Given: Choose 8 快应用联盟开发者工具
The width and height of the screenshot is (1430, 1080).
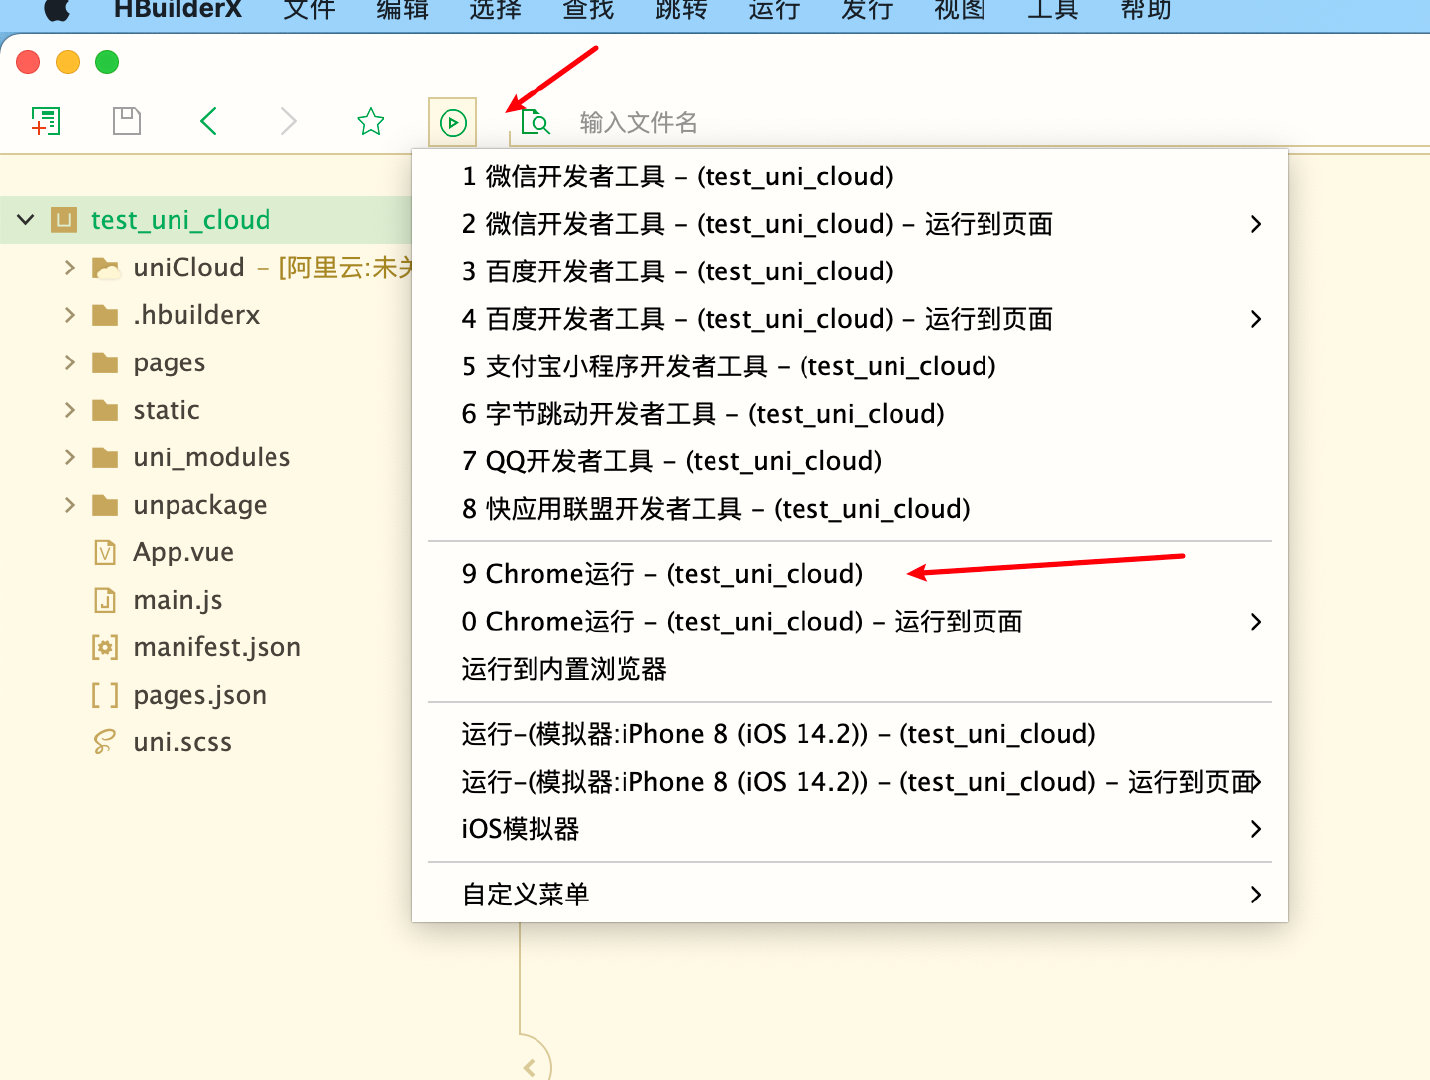Looking at the screenshot, I should click(850, 509).
